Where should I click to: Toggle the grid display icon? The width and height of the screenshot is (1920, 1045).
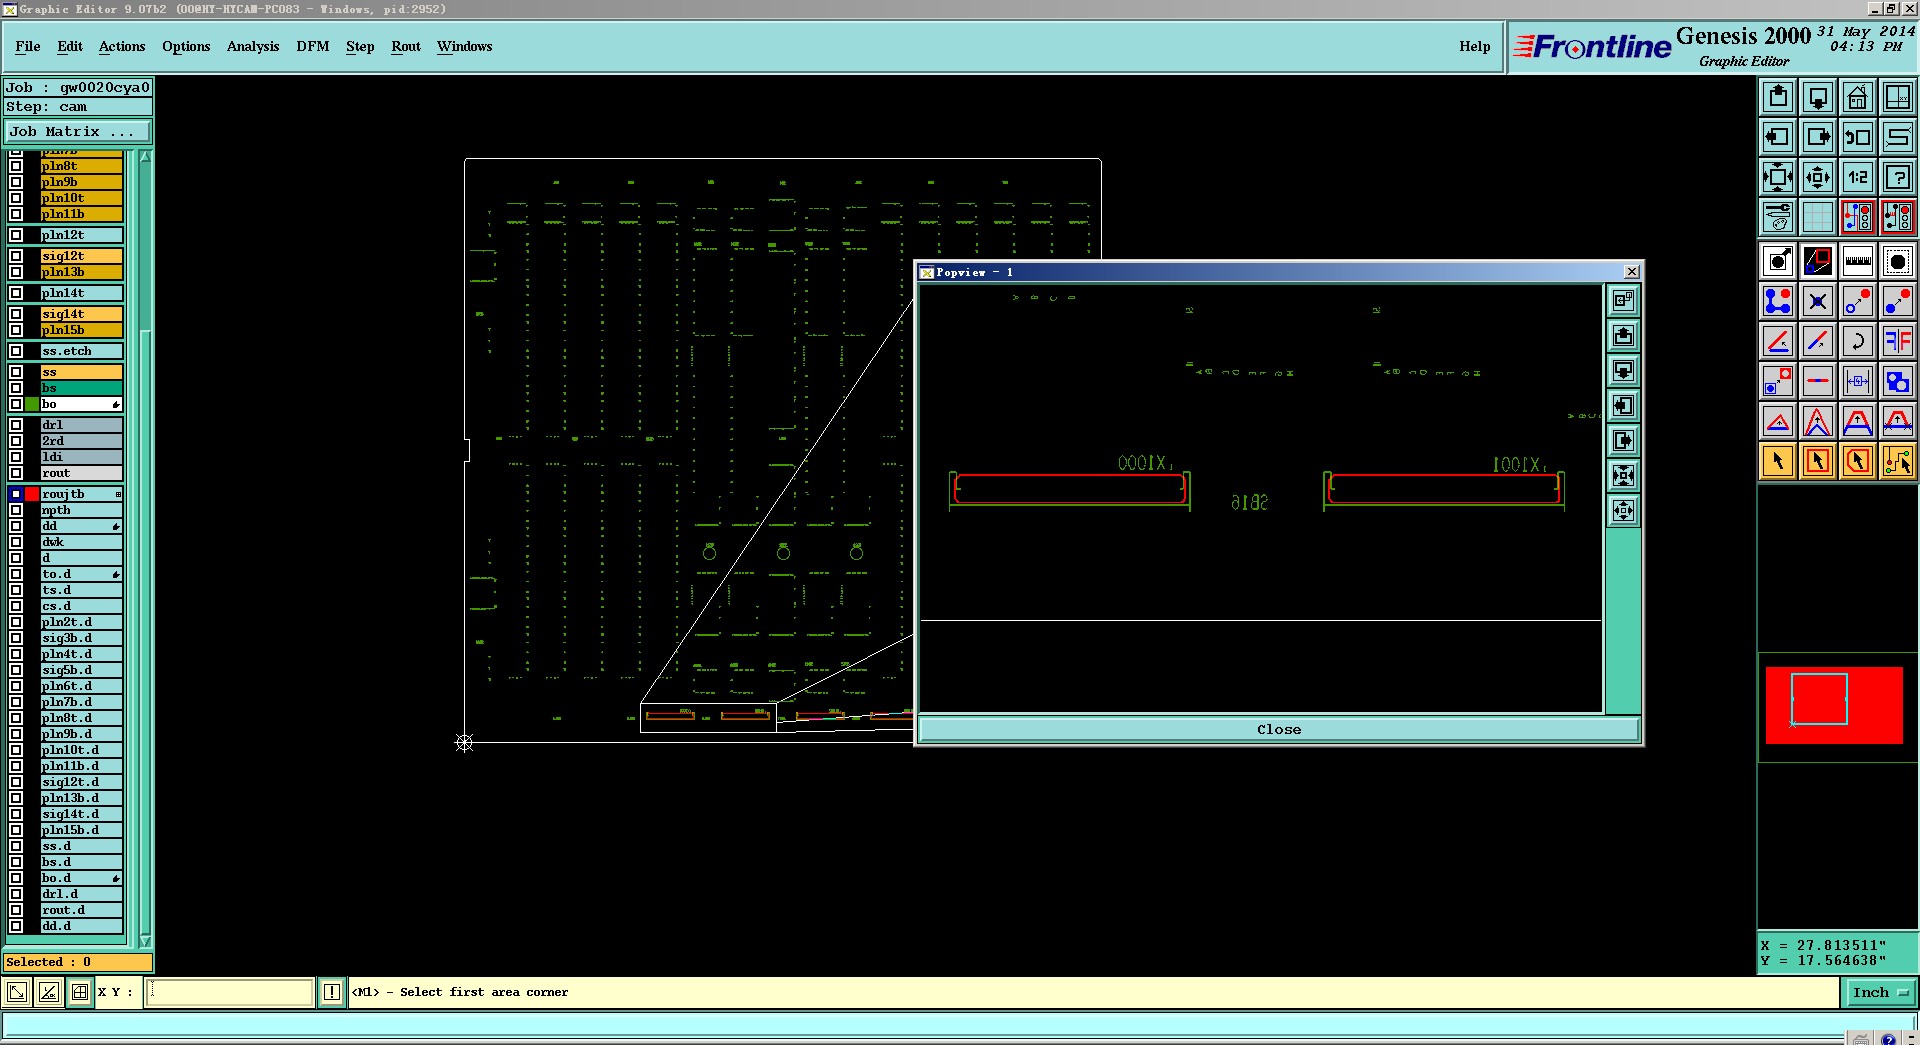click(1818, 217)
